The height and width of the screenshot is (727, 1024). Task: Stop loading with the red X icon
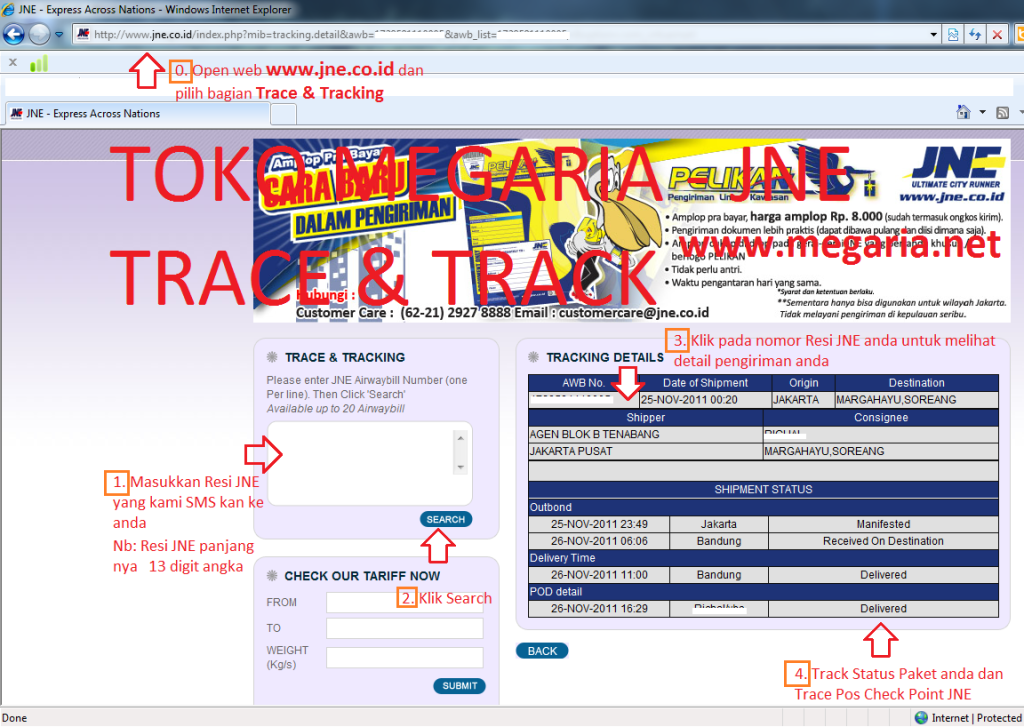pos(997,35)
